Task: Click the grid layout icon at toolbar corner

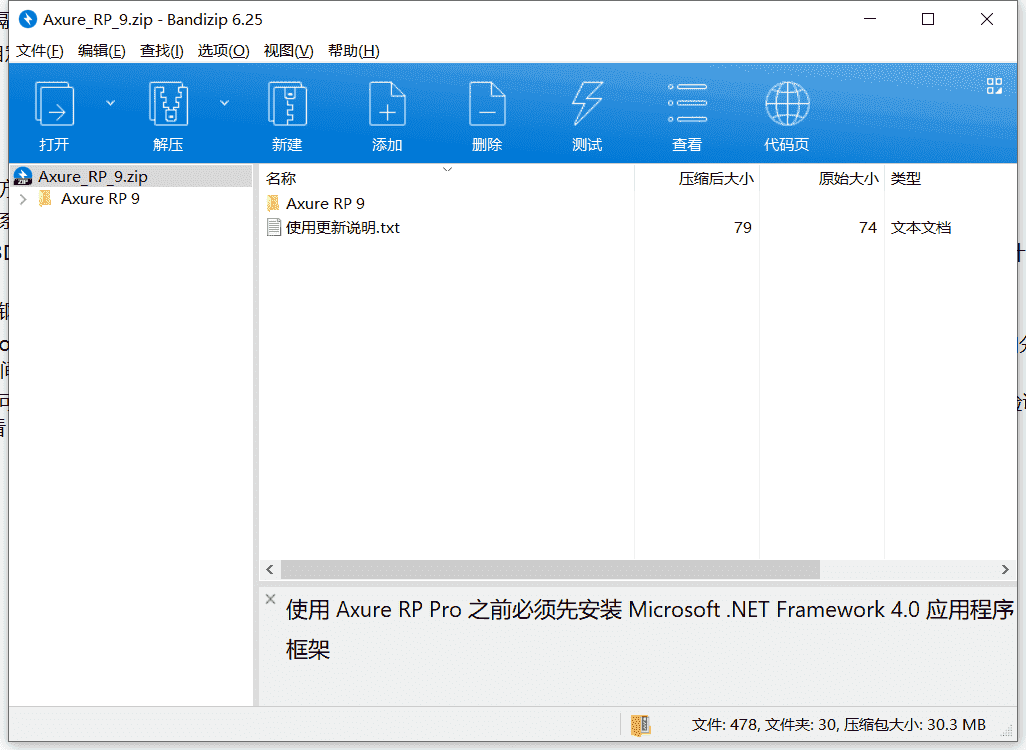Action: [x=995, y=86]
